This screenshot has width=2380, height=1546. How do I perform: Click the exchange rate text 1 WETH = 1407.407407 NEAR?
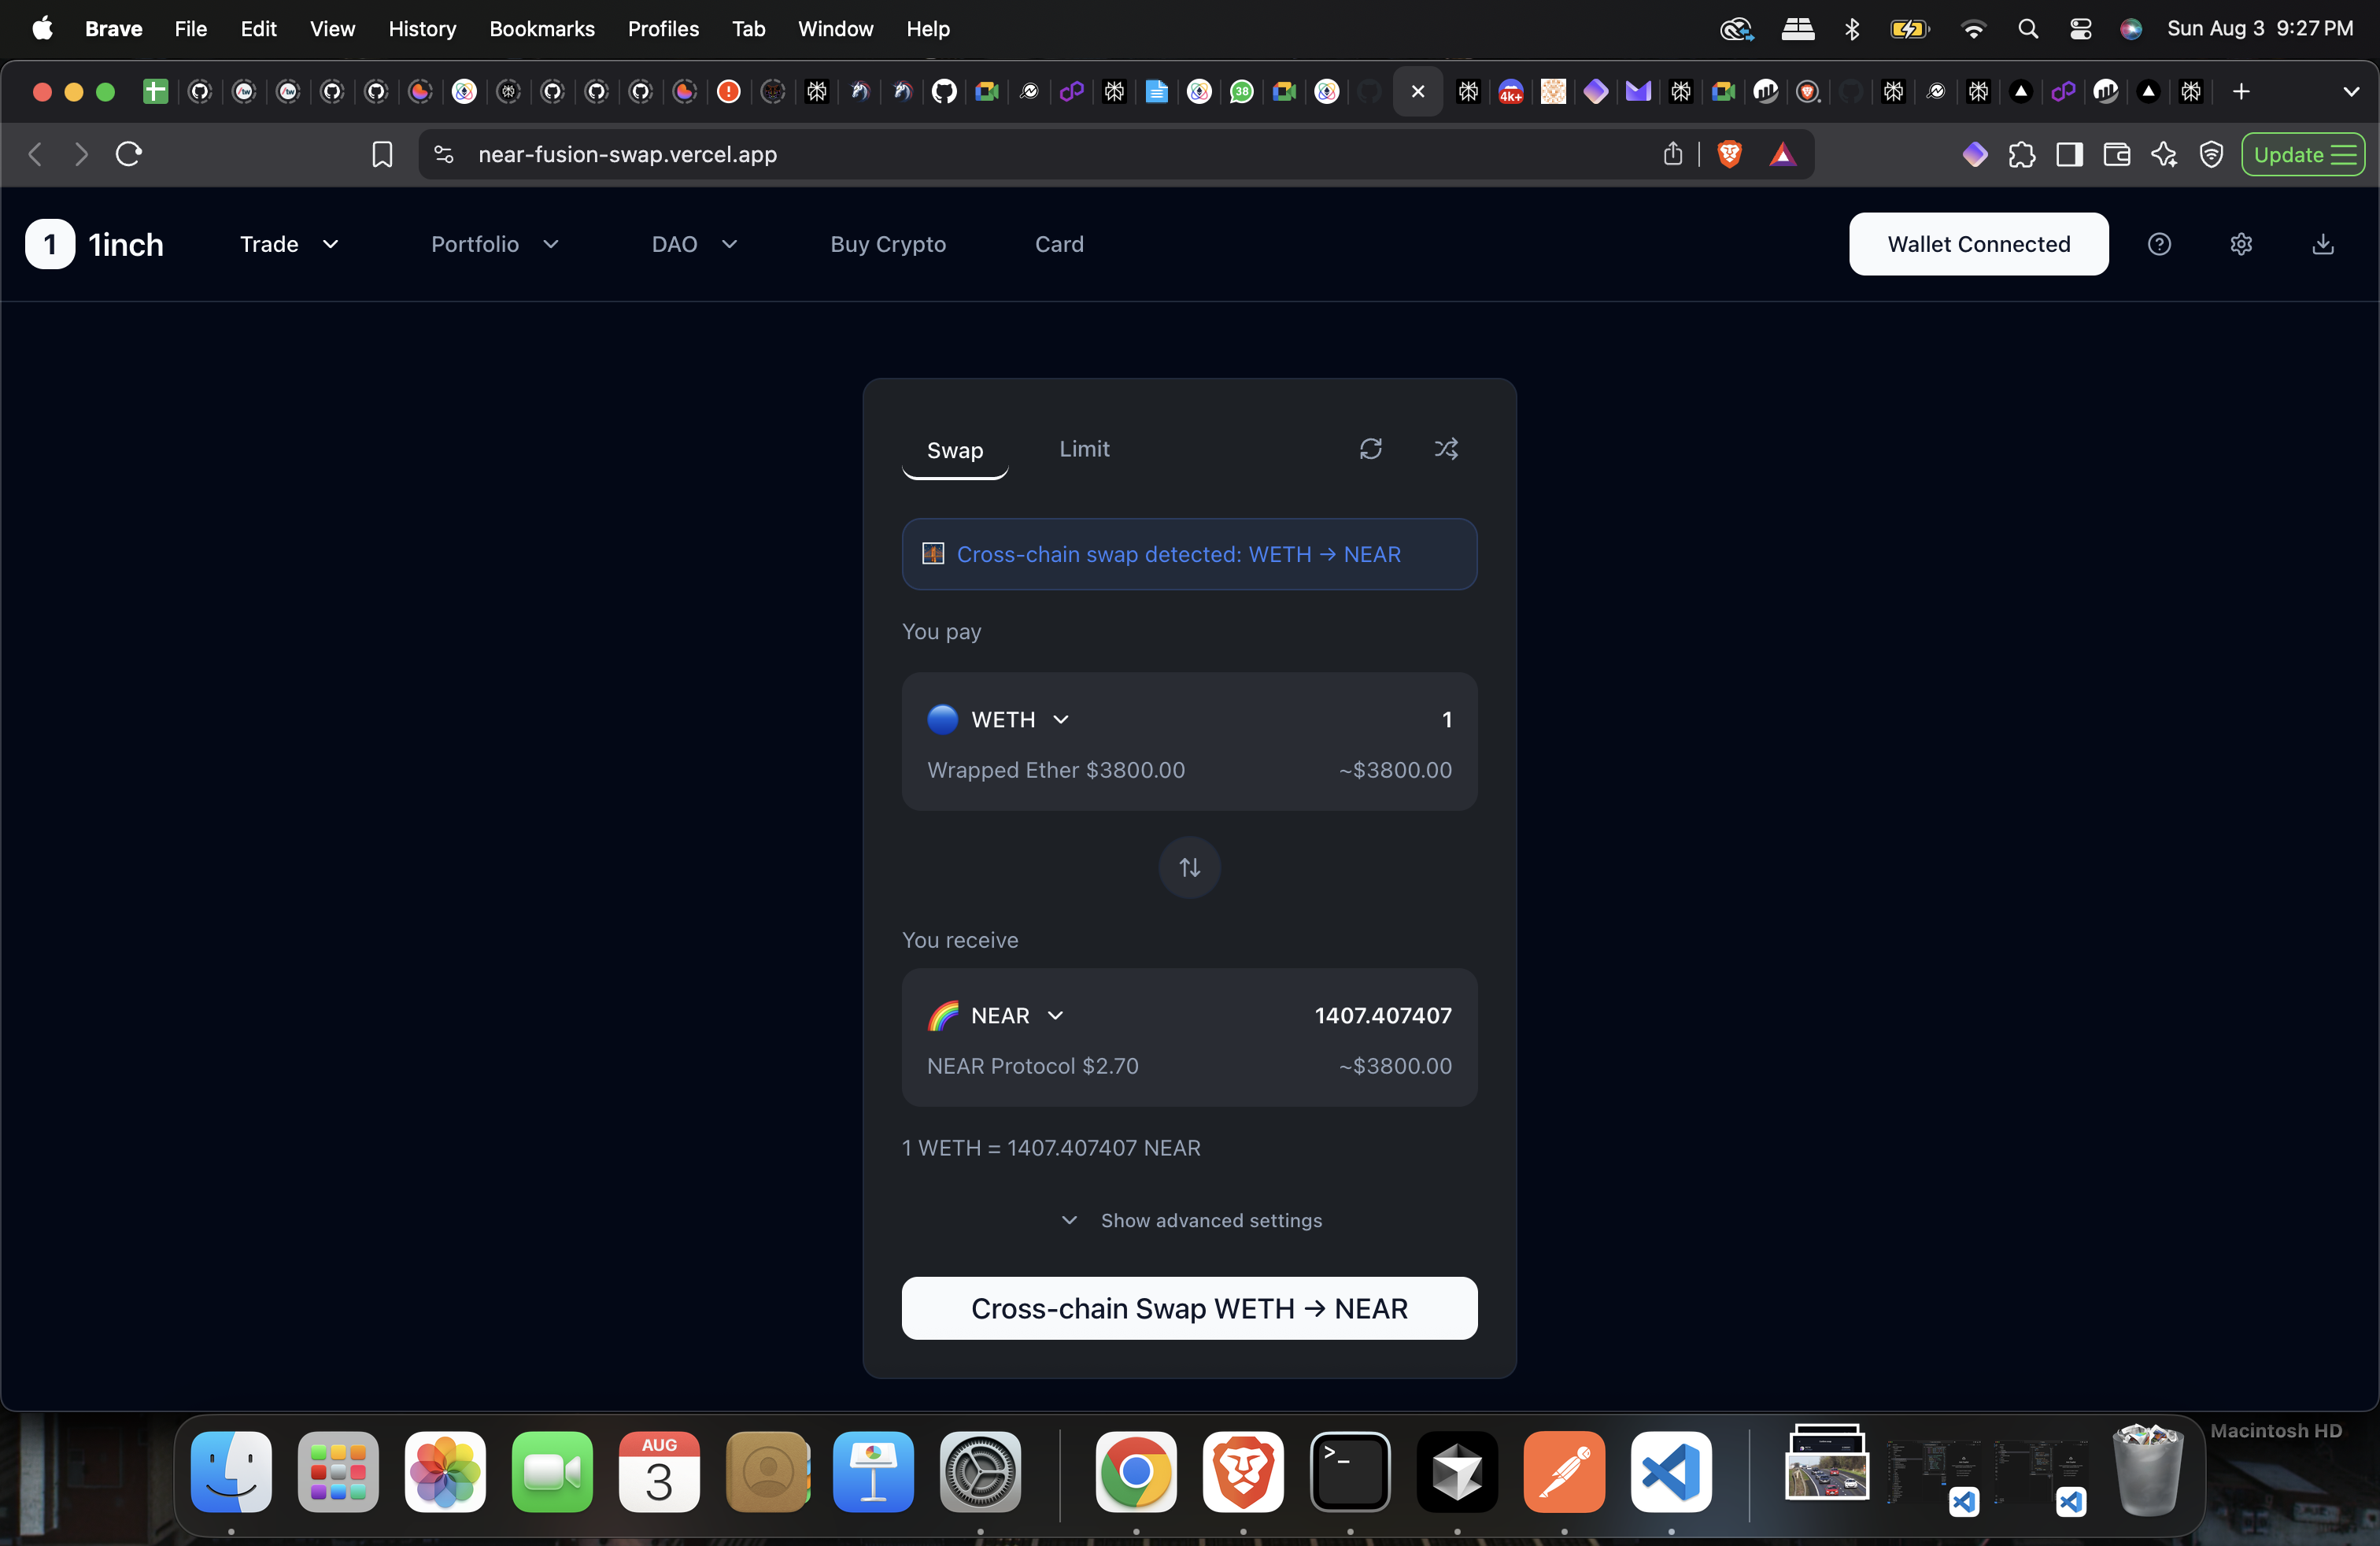point(1051,1148)
